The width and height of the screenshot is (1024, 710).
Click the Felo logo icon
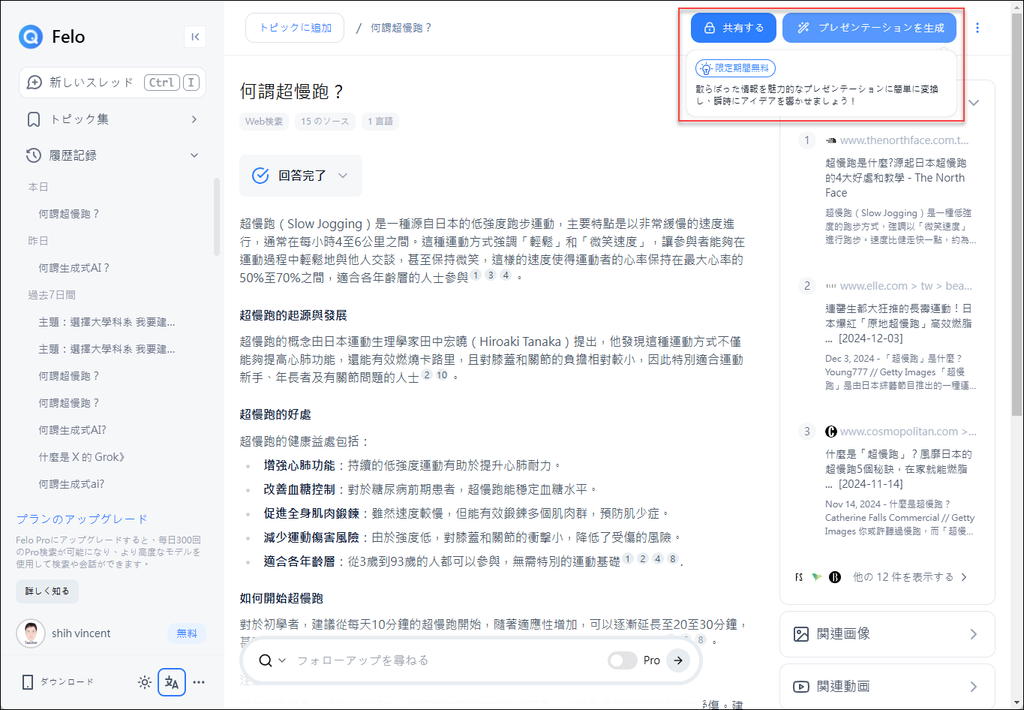[31, 37]
